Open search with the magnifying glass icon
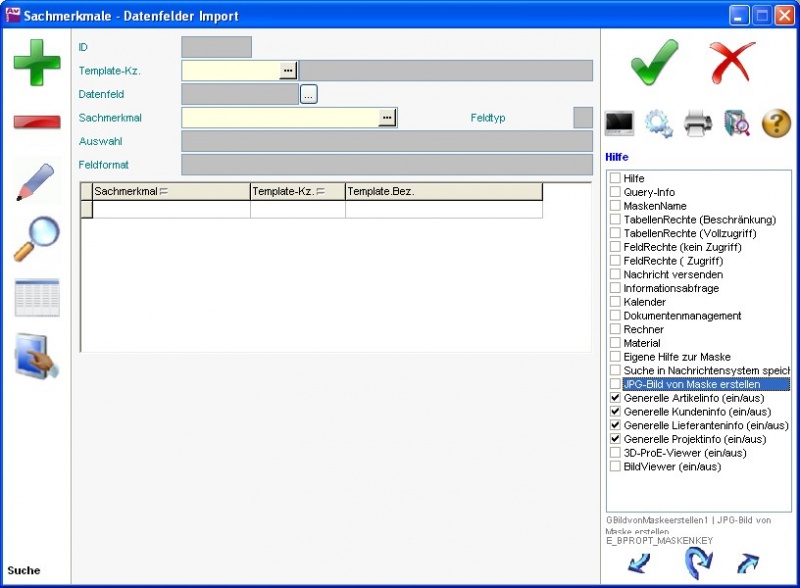Image resolution: width=800 pixels, height=588 pixels. 37,239
